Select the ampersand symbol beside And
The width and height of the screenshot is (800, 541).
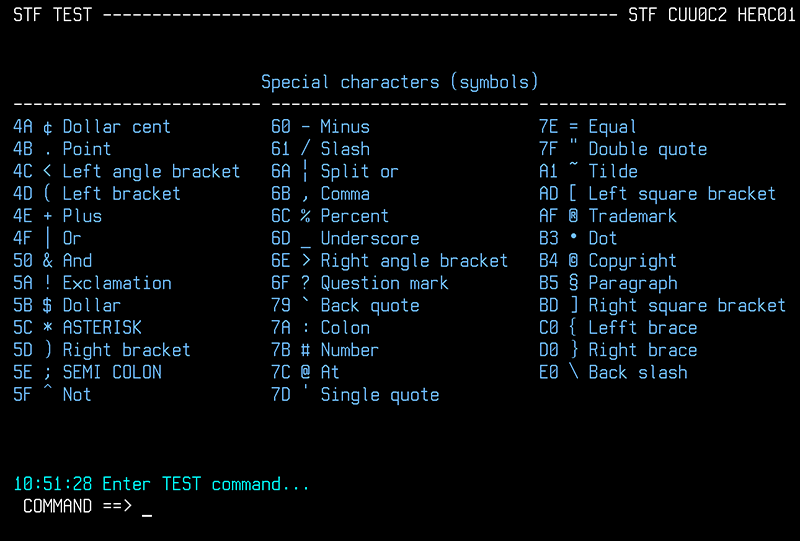click(48, 261)
